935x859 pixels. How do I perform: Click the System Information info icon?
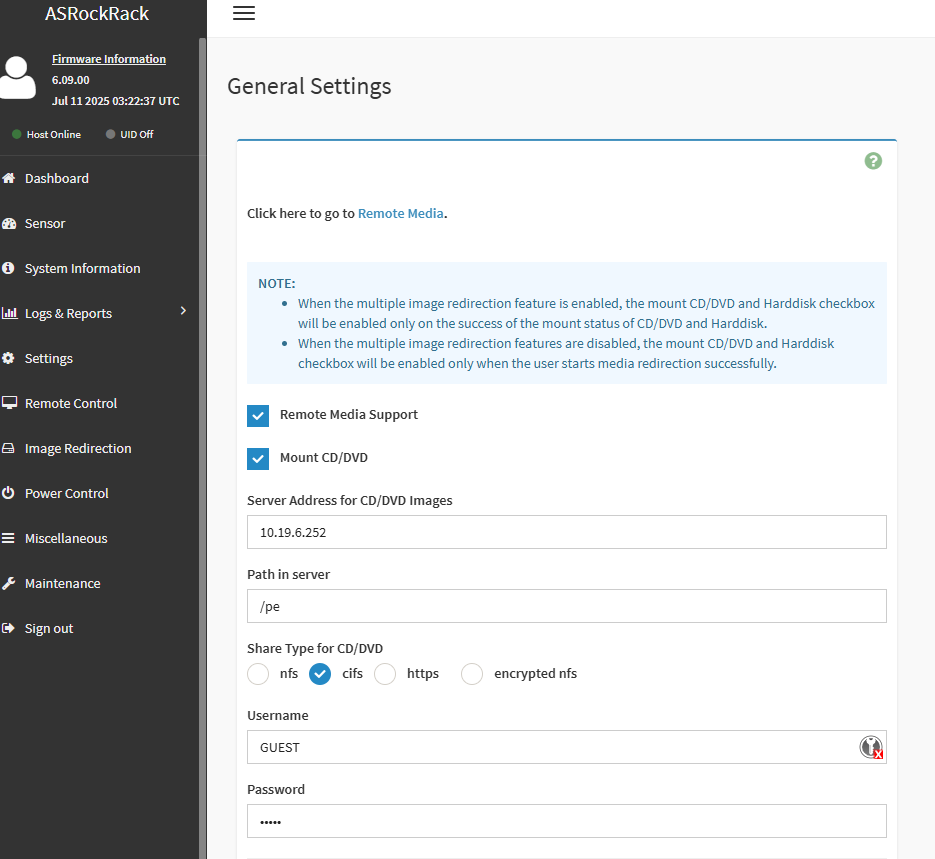[x=9, y=268]
